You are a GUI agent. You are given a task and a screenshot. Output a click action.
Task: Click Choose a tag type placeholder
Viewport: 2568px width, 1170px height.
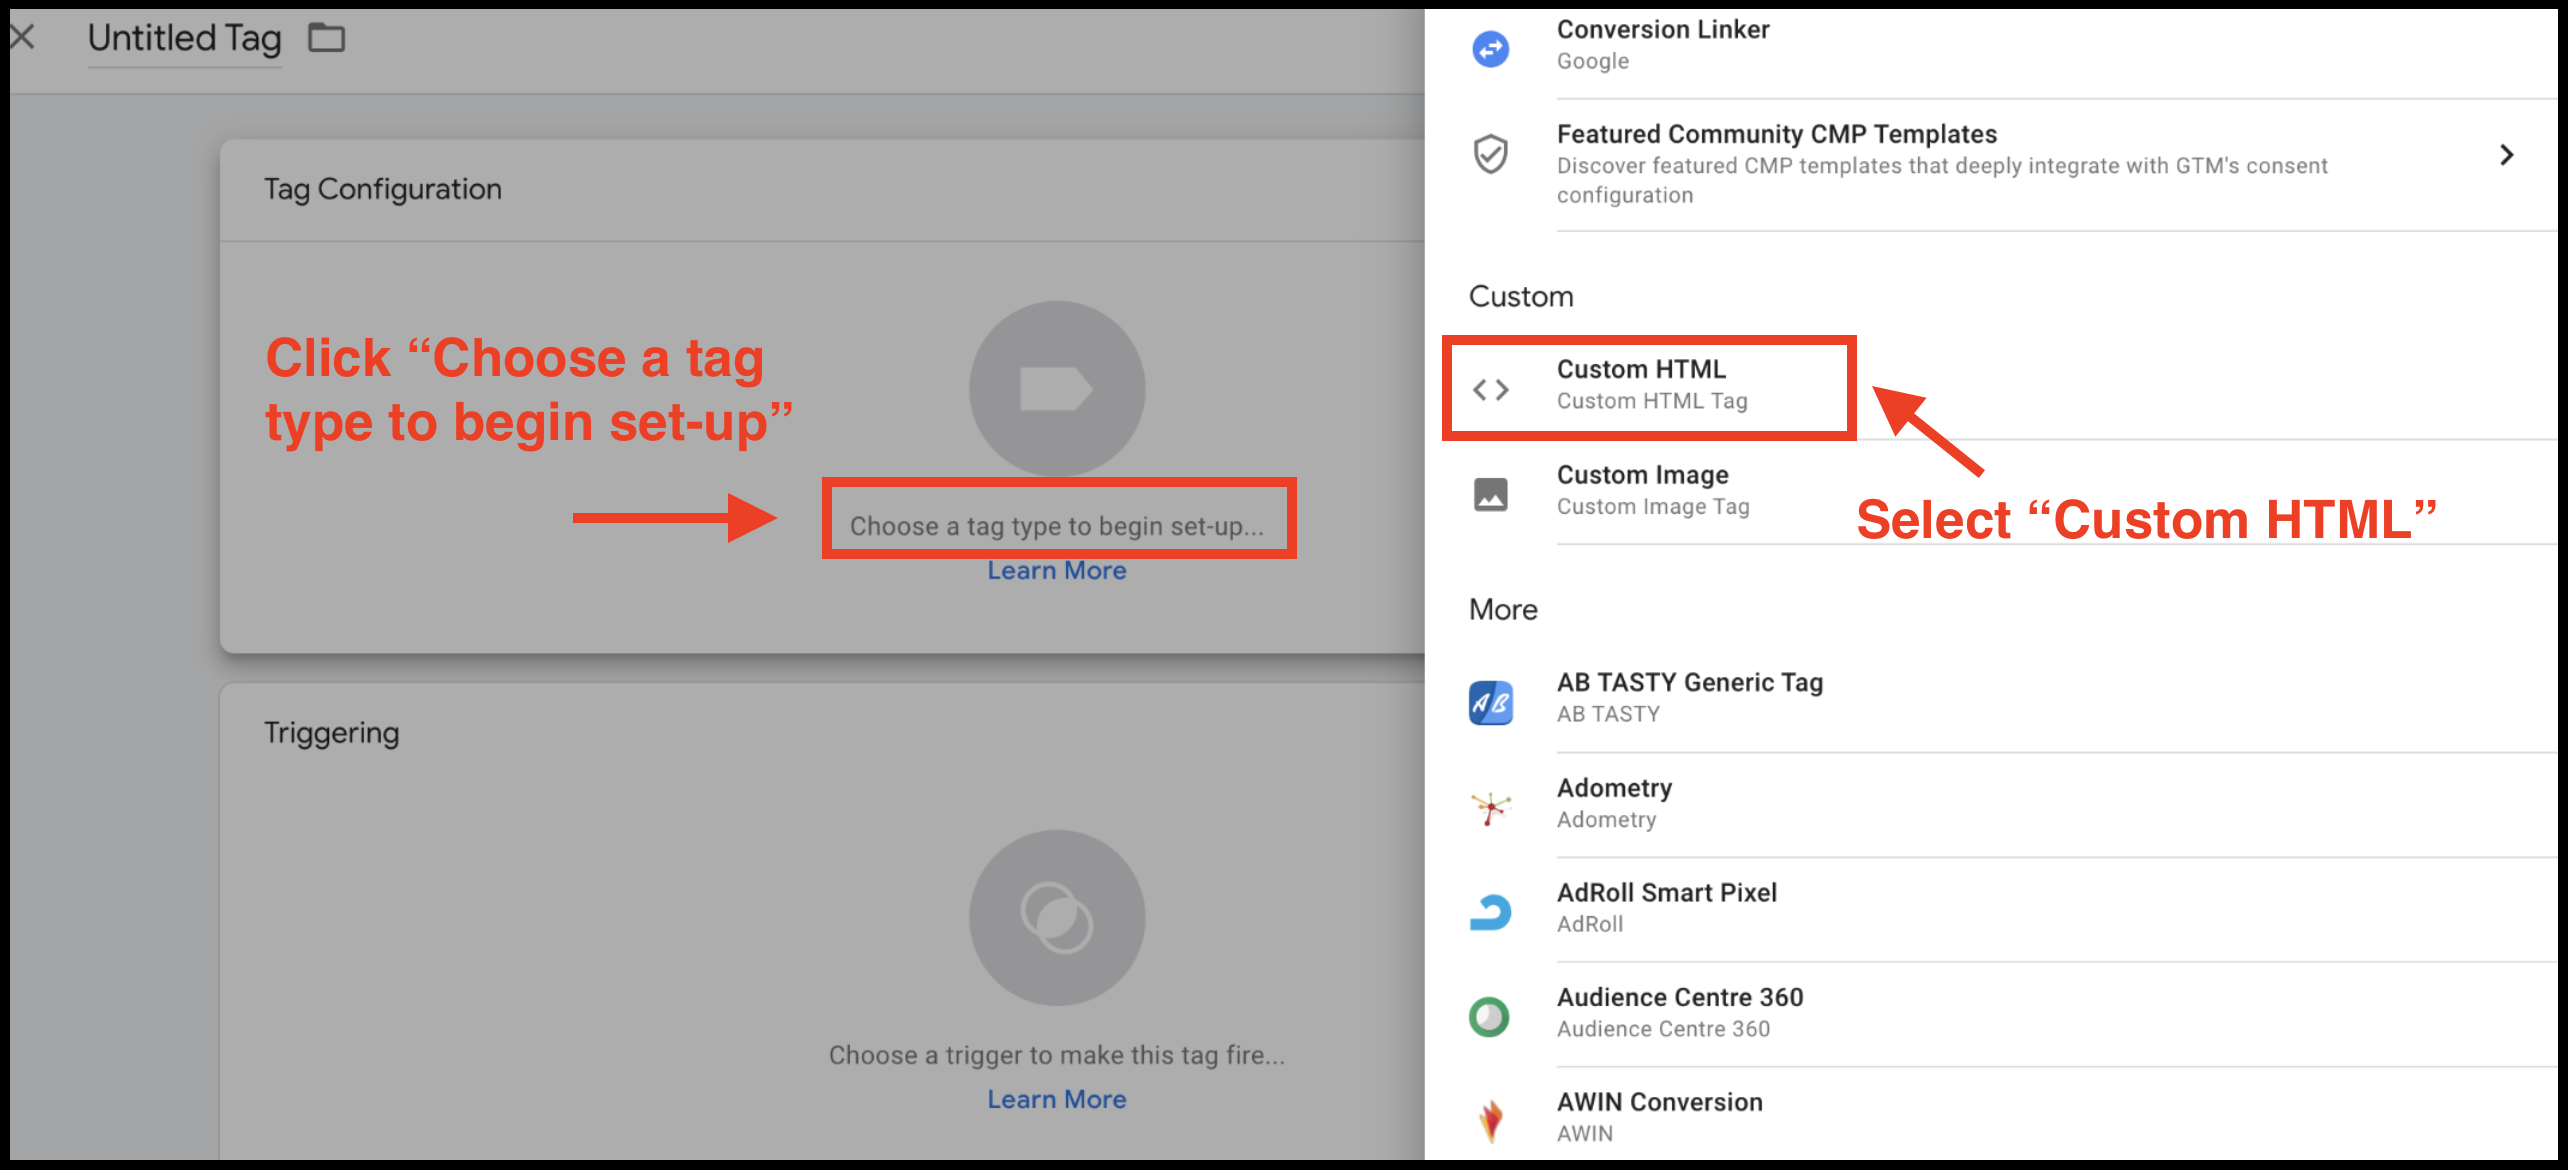[1056, 526]
